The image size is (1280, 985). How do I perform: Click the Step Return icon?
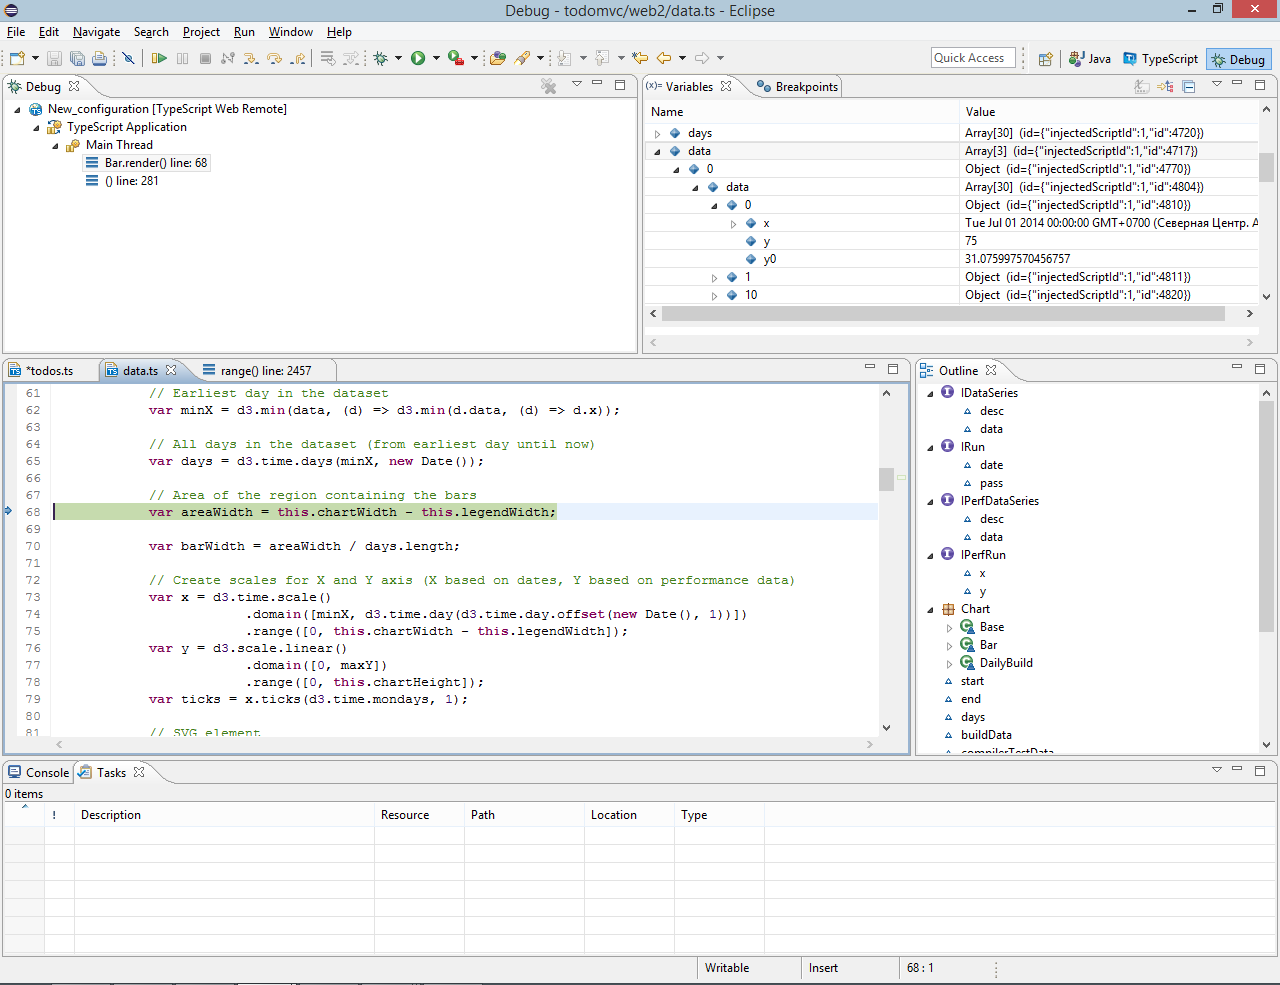point(298,58)
